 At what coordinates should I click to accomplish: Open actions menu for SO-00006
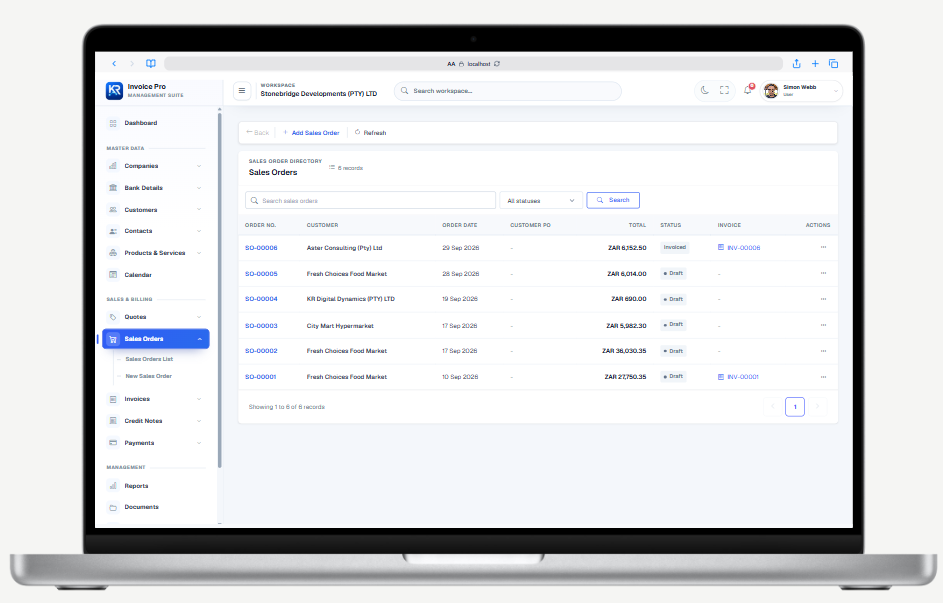(823, 247)
